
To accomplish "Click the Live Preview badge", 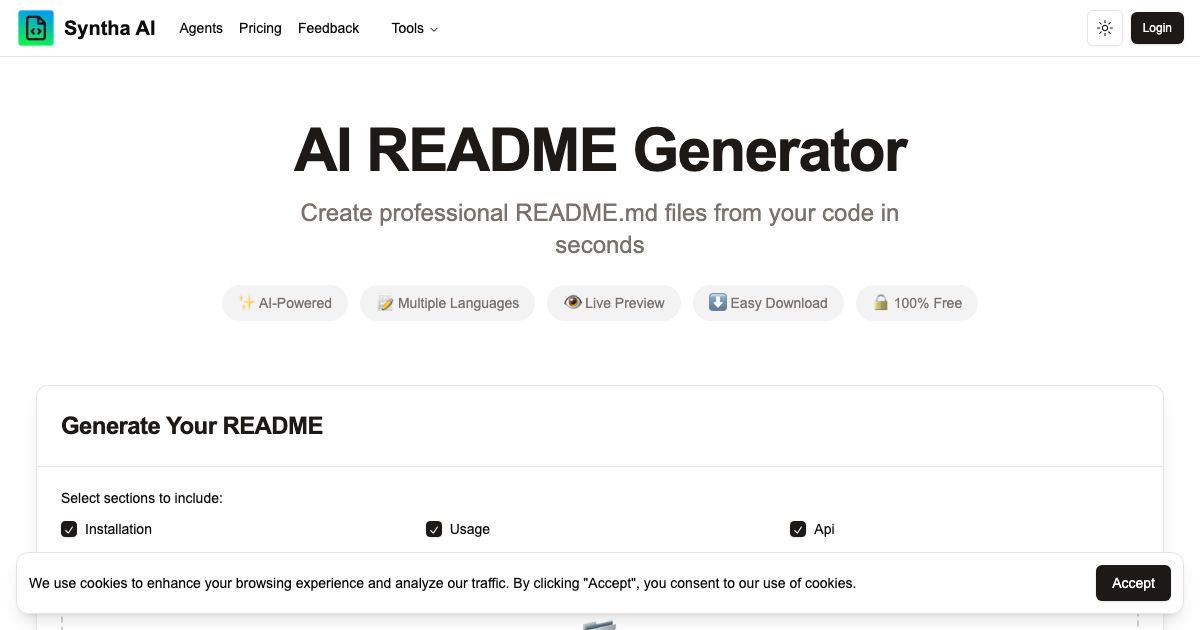I will click(x=613, y=303).
